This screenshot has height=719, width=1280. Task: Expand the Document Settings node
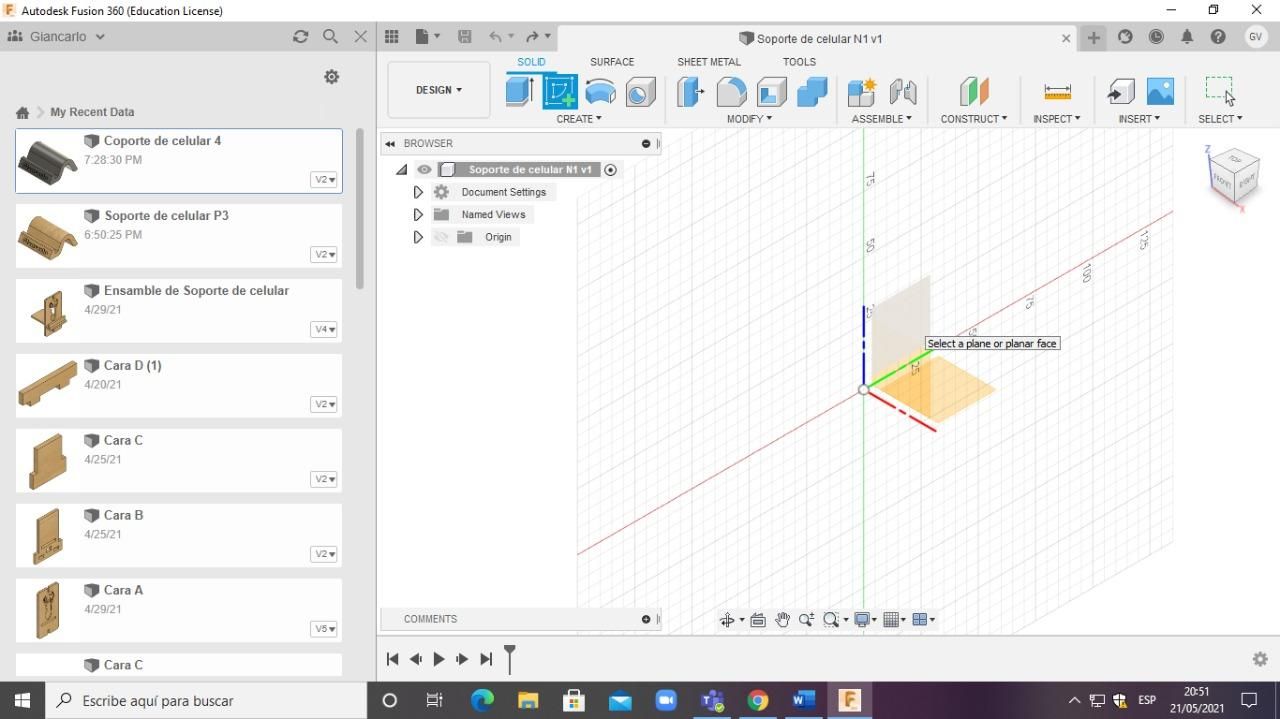418,192
